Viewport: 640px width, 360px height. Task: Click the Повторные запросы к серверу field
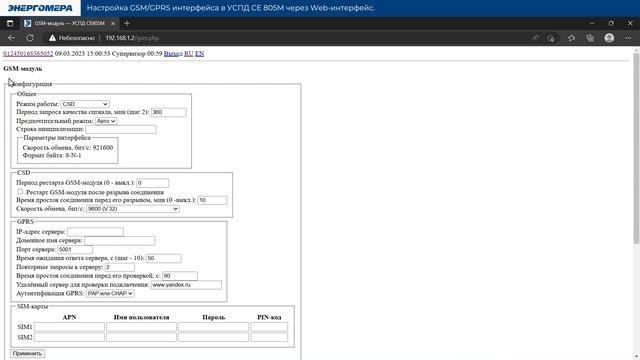click(120, 267)
